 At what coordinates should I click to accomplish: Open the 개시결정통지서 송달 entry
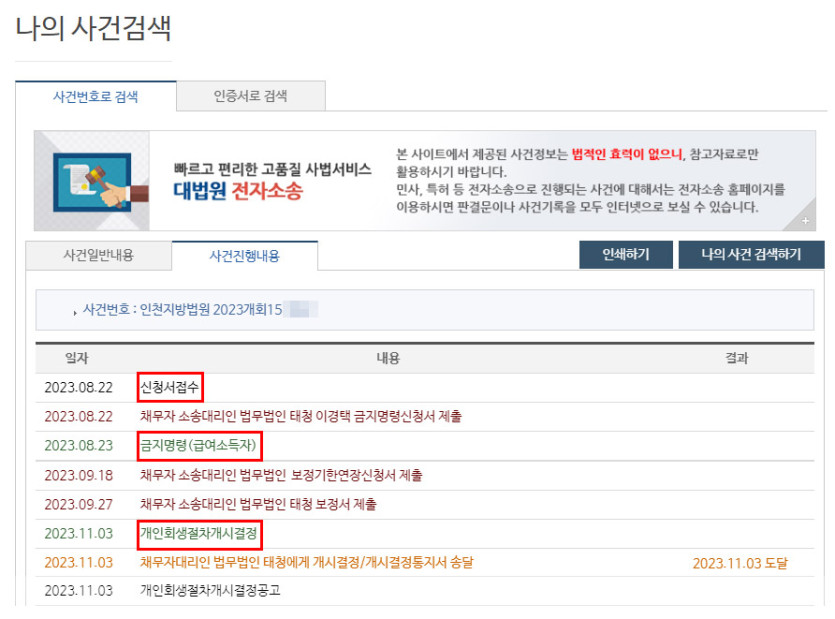click(306, 562)
